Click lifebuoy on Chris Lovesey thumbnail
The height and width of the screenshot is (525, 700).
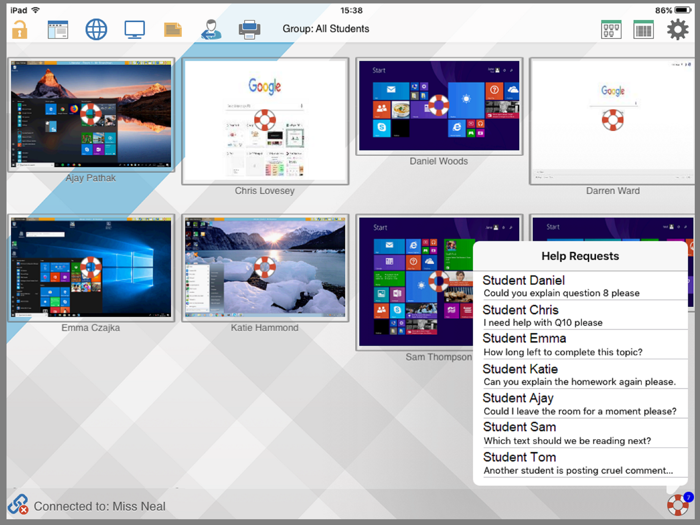[265, 120]
